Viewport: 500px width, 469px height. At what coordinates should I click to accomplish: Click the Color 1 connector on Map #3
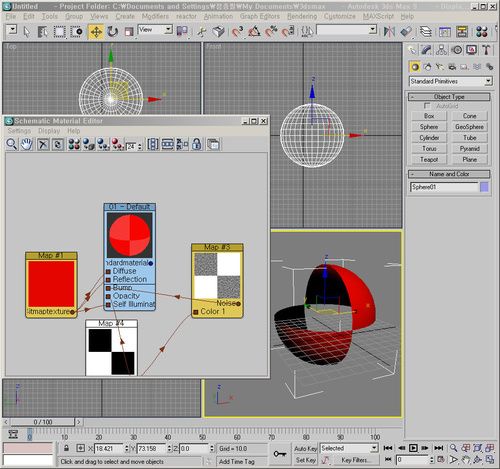(196, 312)
